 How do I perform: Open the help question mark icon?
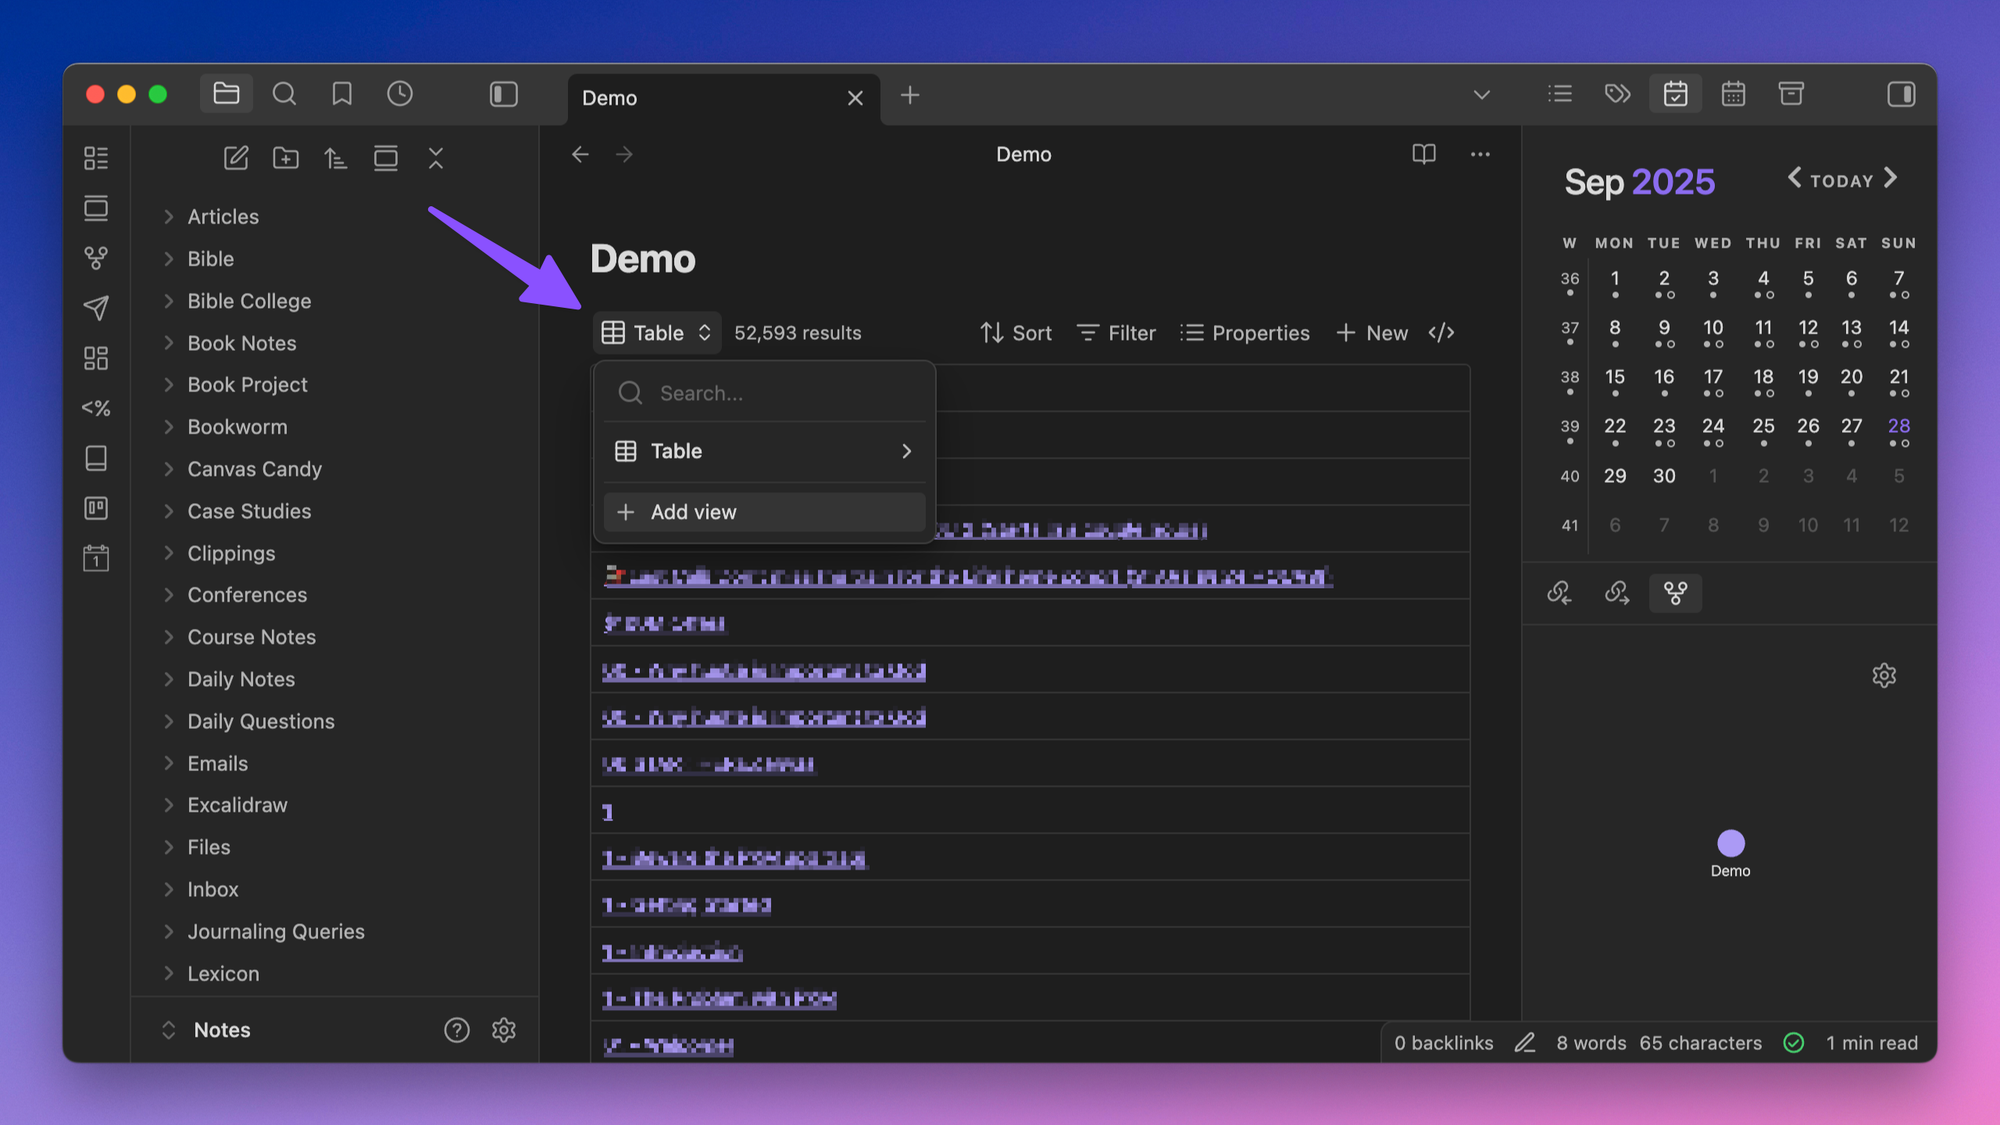click(457, 1030)
